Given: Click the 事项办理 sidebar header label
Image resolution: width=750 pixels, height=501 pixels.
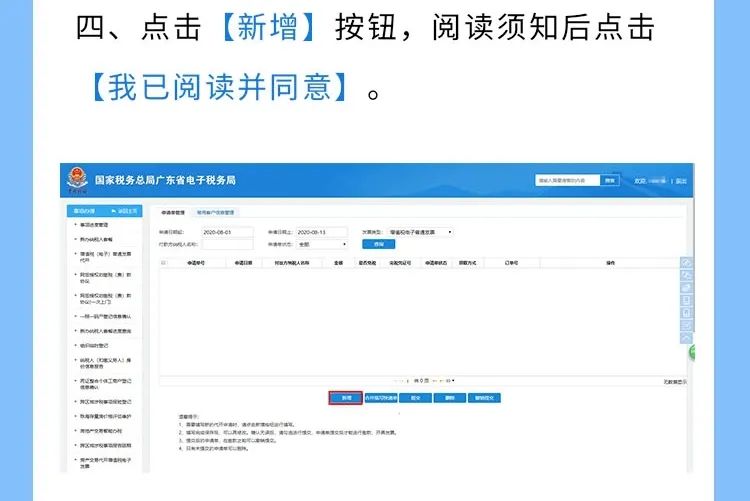Looking at the screenshot, I should (84, 211).
